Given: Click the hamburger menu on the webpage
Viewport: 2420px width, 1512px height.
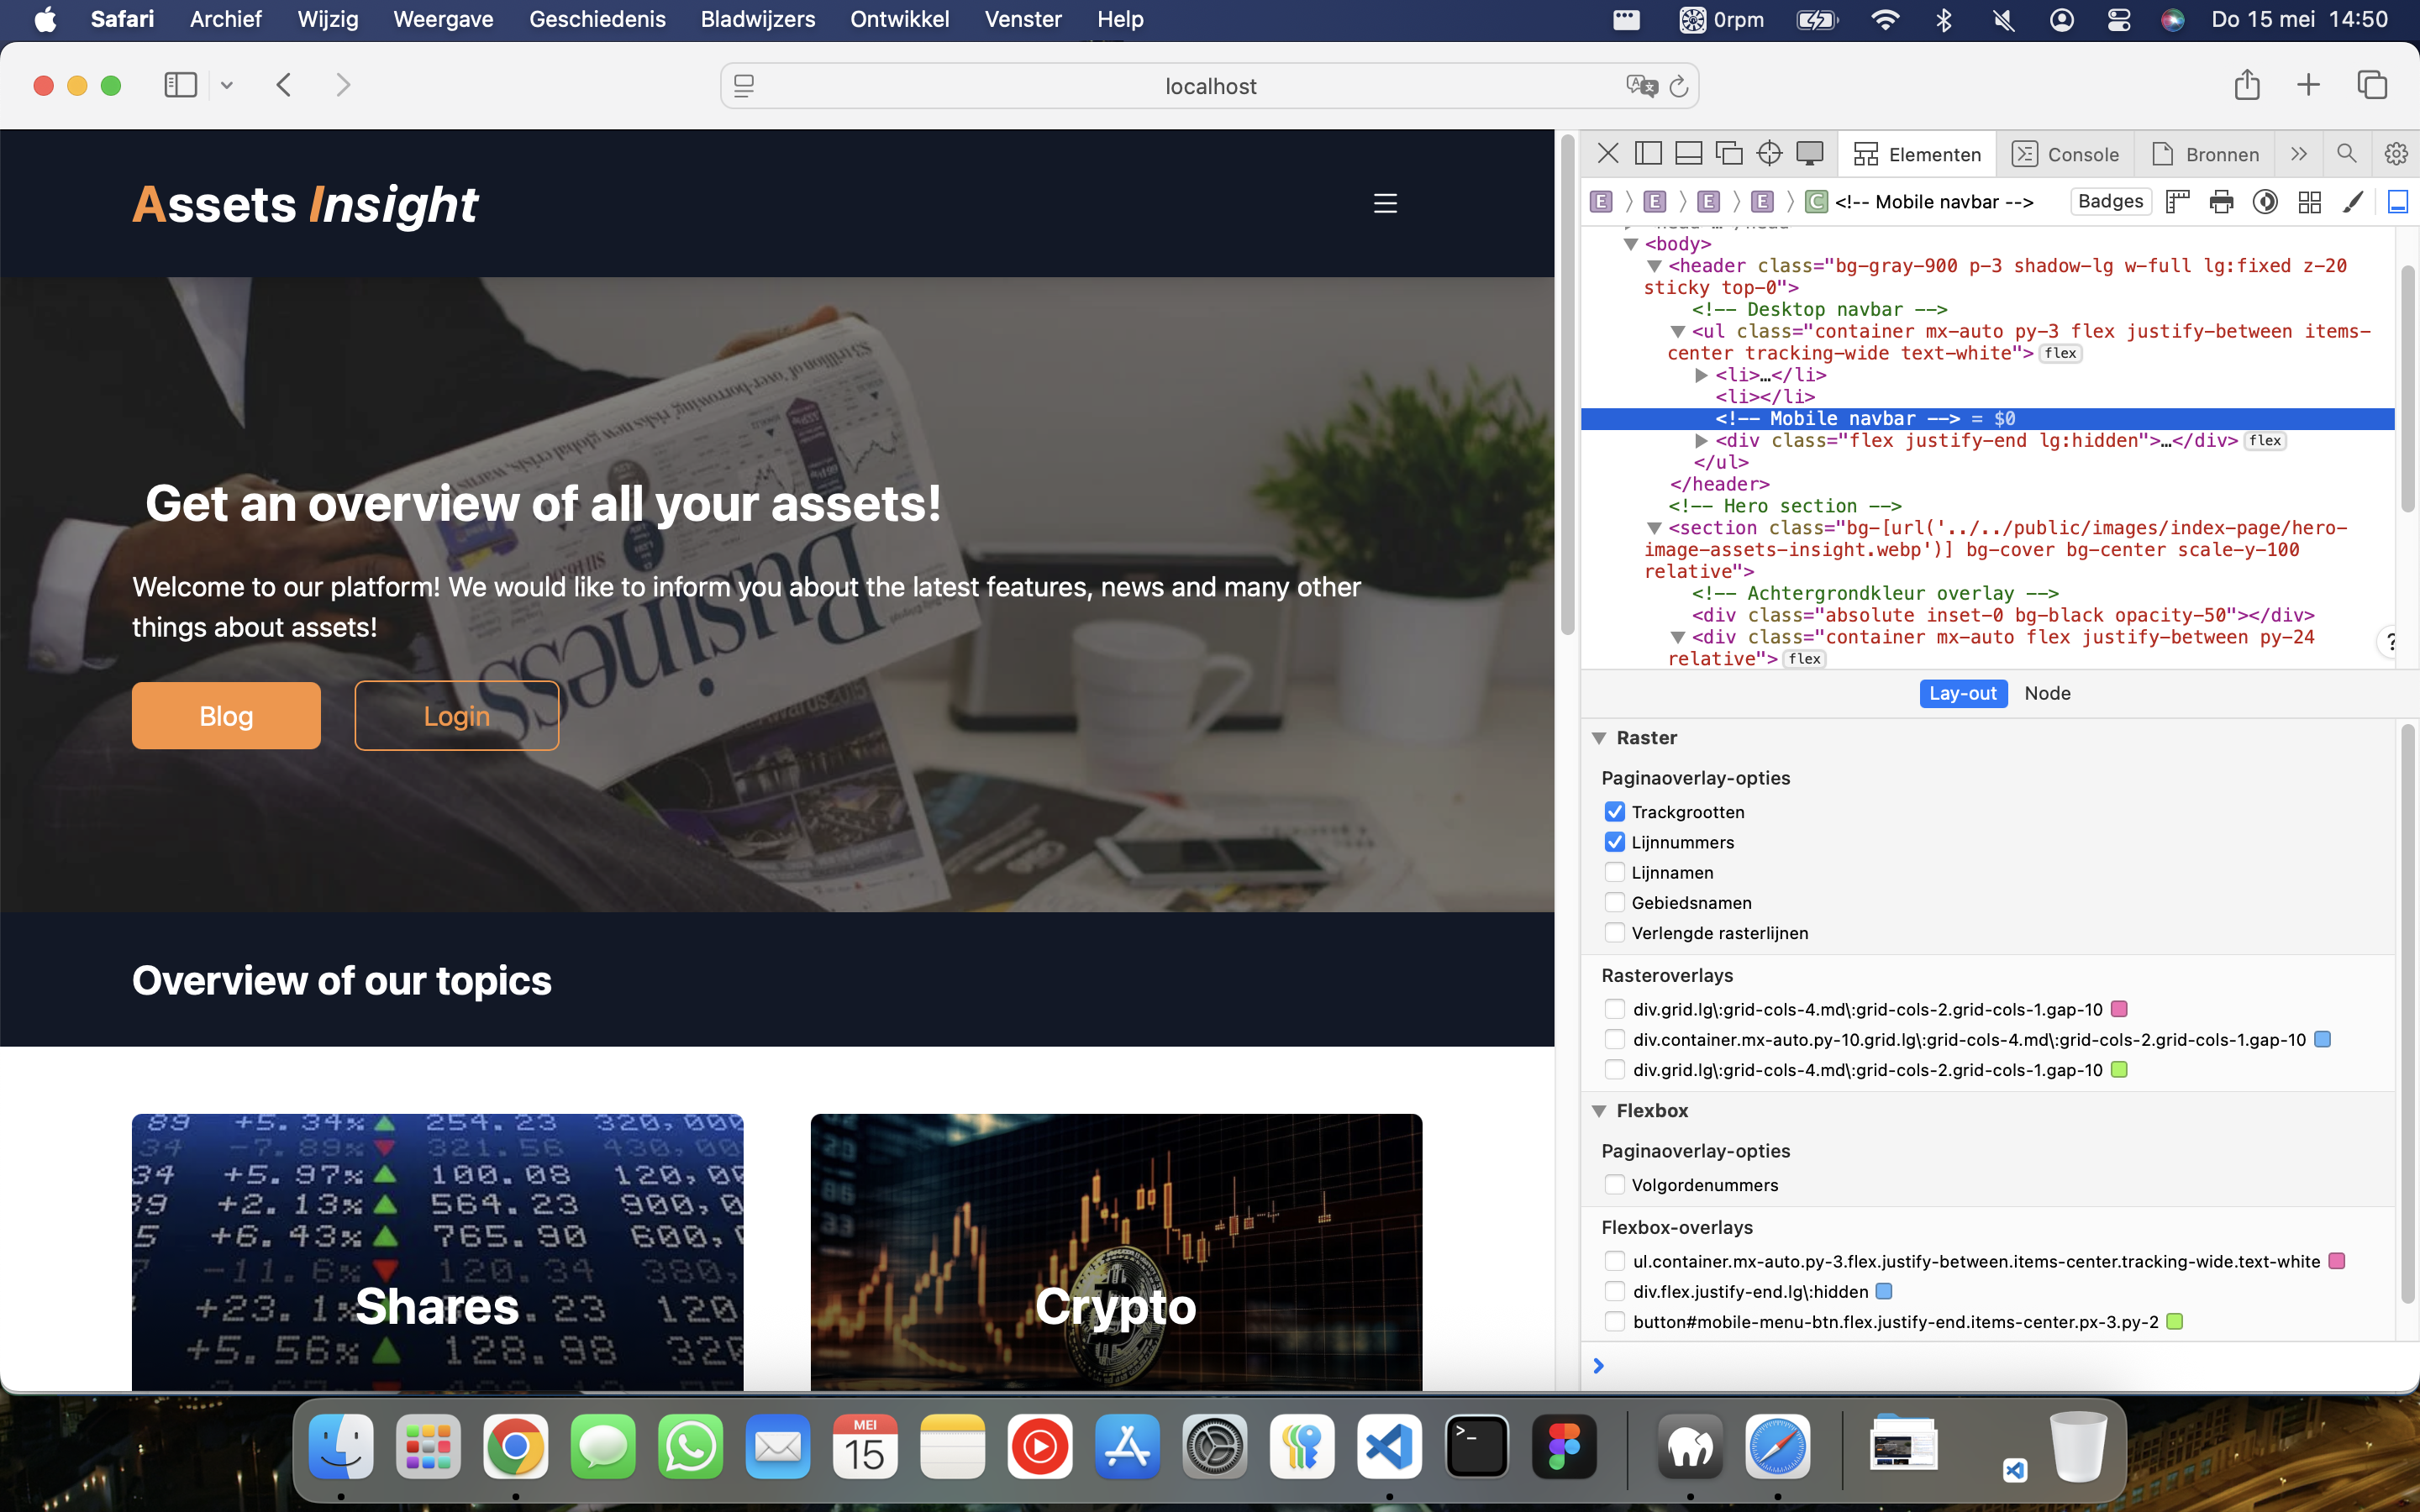Looking at the screenshot, I should 1385,204.
